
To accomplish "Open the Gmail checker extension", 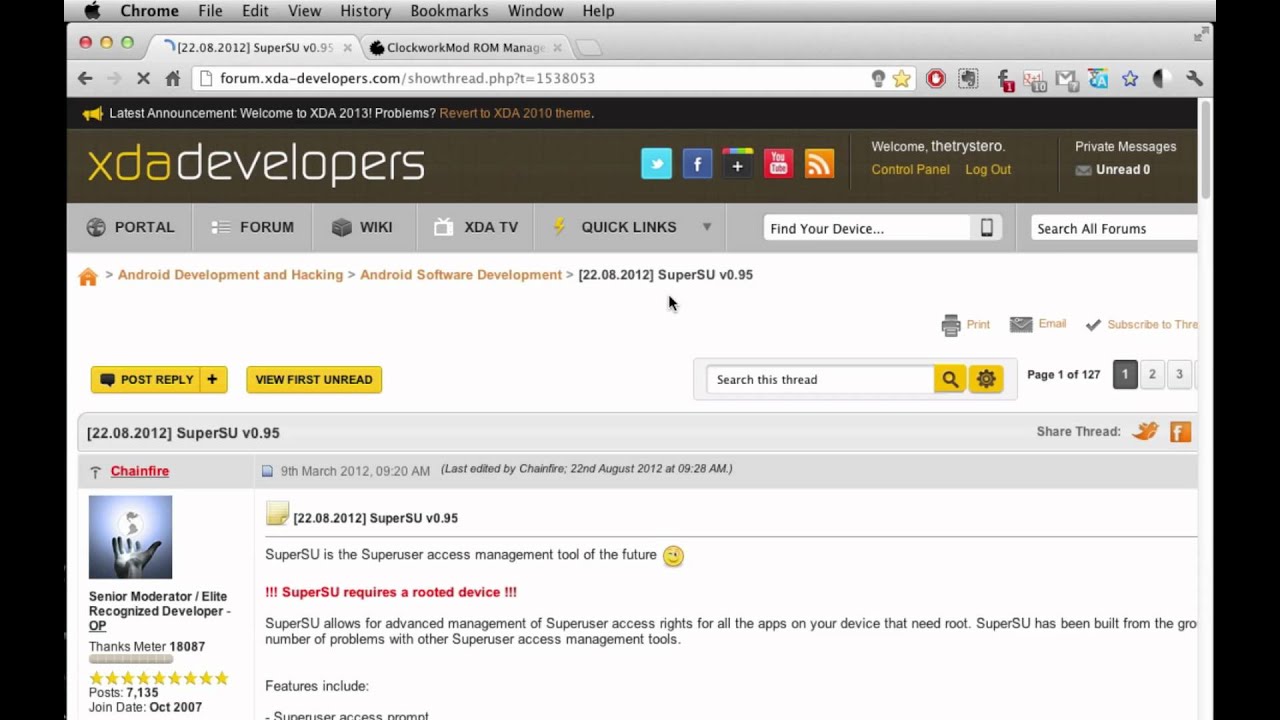I will click(1066, 79).
